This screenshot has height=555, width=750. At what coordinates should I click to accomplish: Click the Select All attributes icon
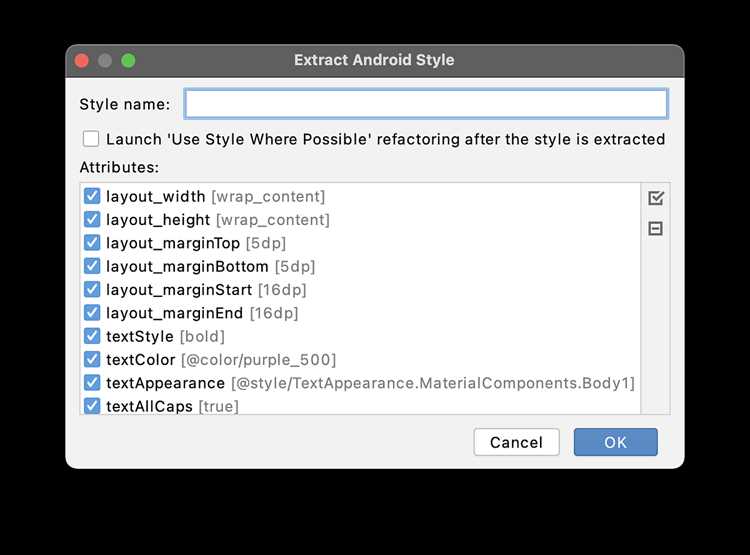tap(656, 198)
